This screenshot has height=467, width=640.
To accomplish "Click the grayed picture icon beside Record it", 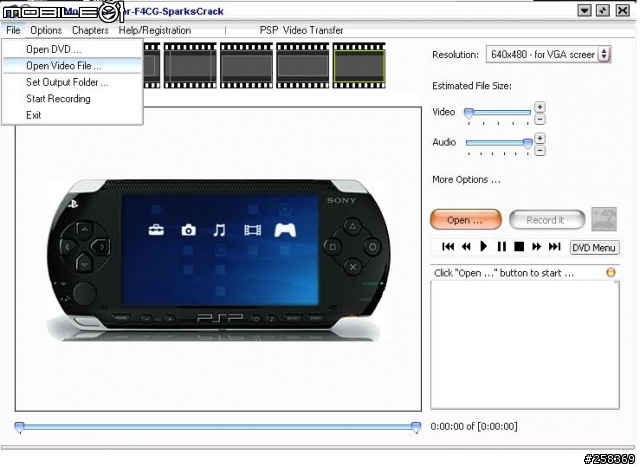I will tap(604, 219).
